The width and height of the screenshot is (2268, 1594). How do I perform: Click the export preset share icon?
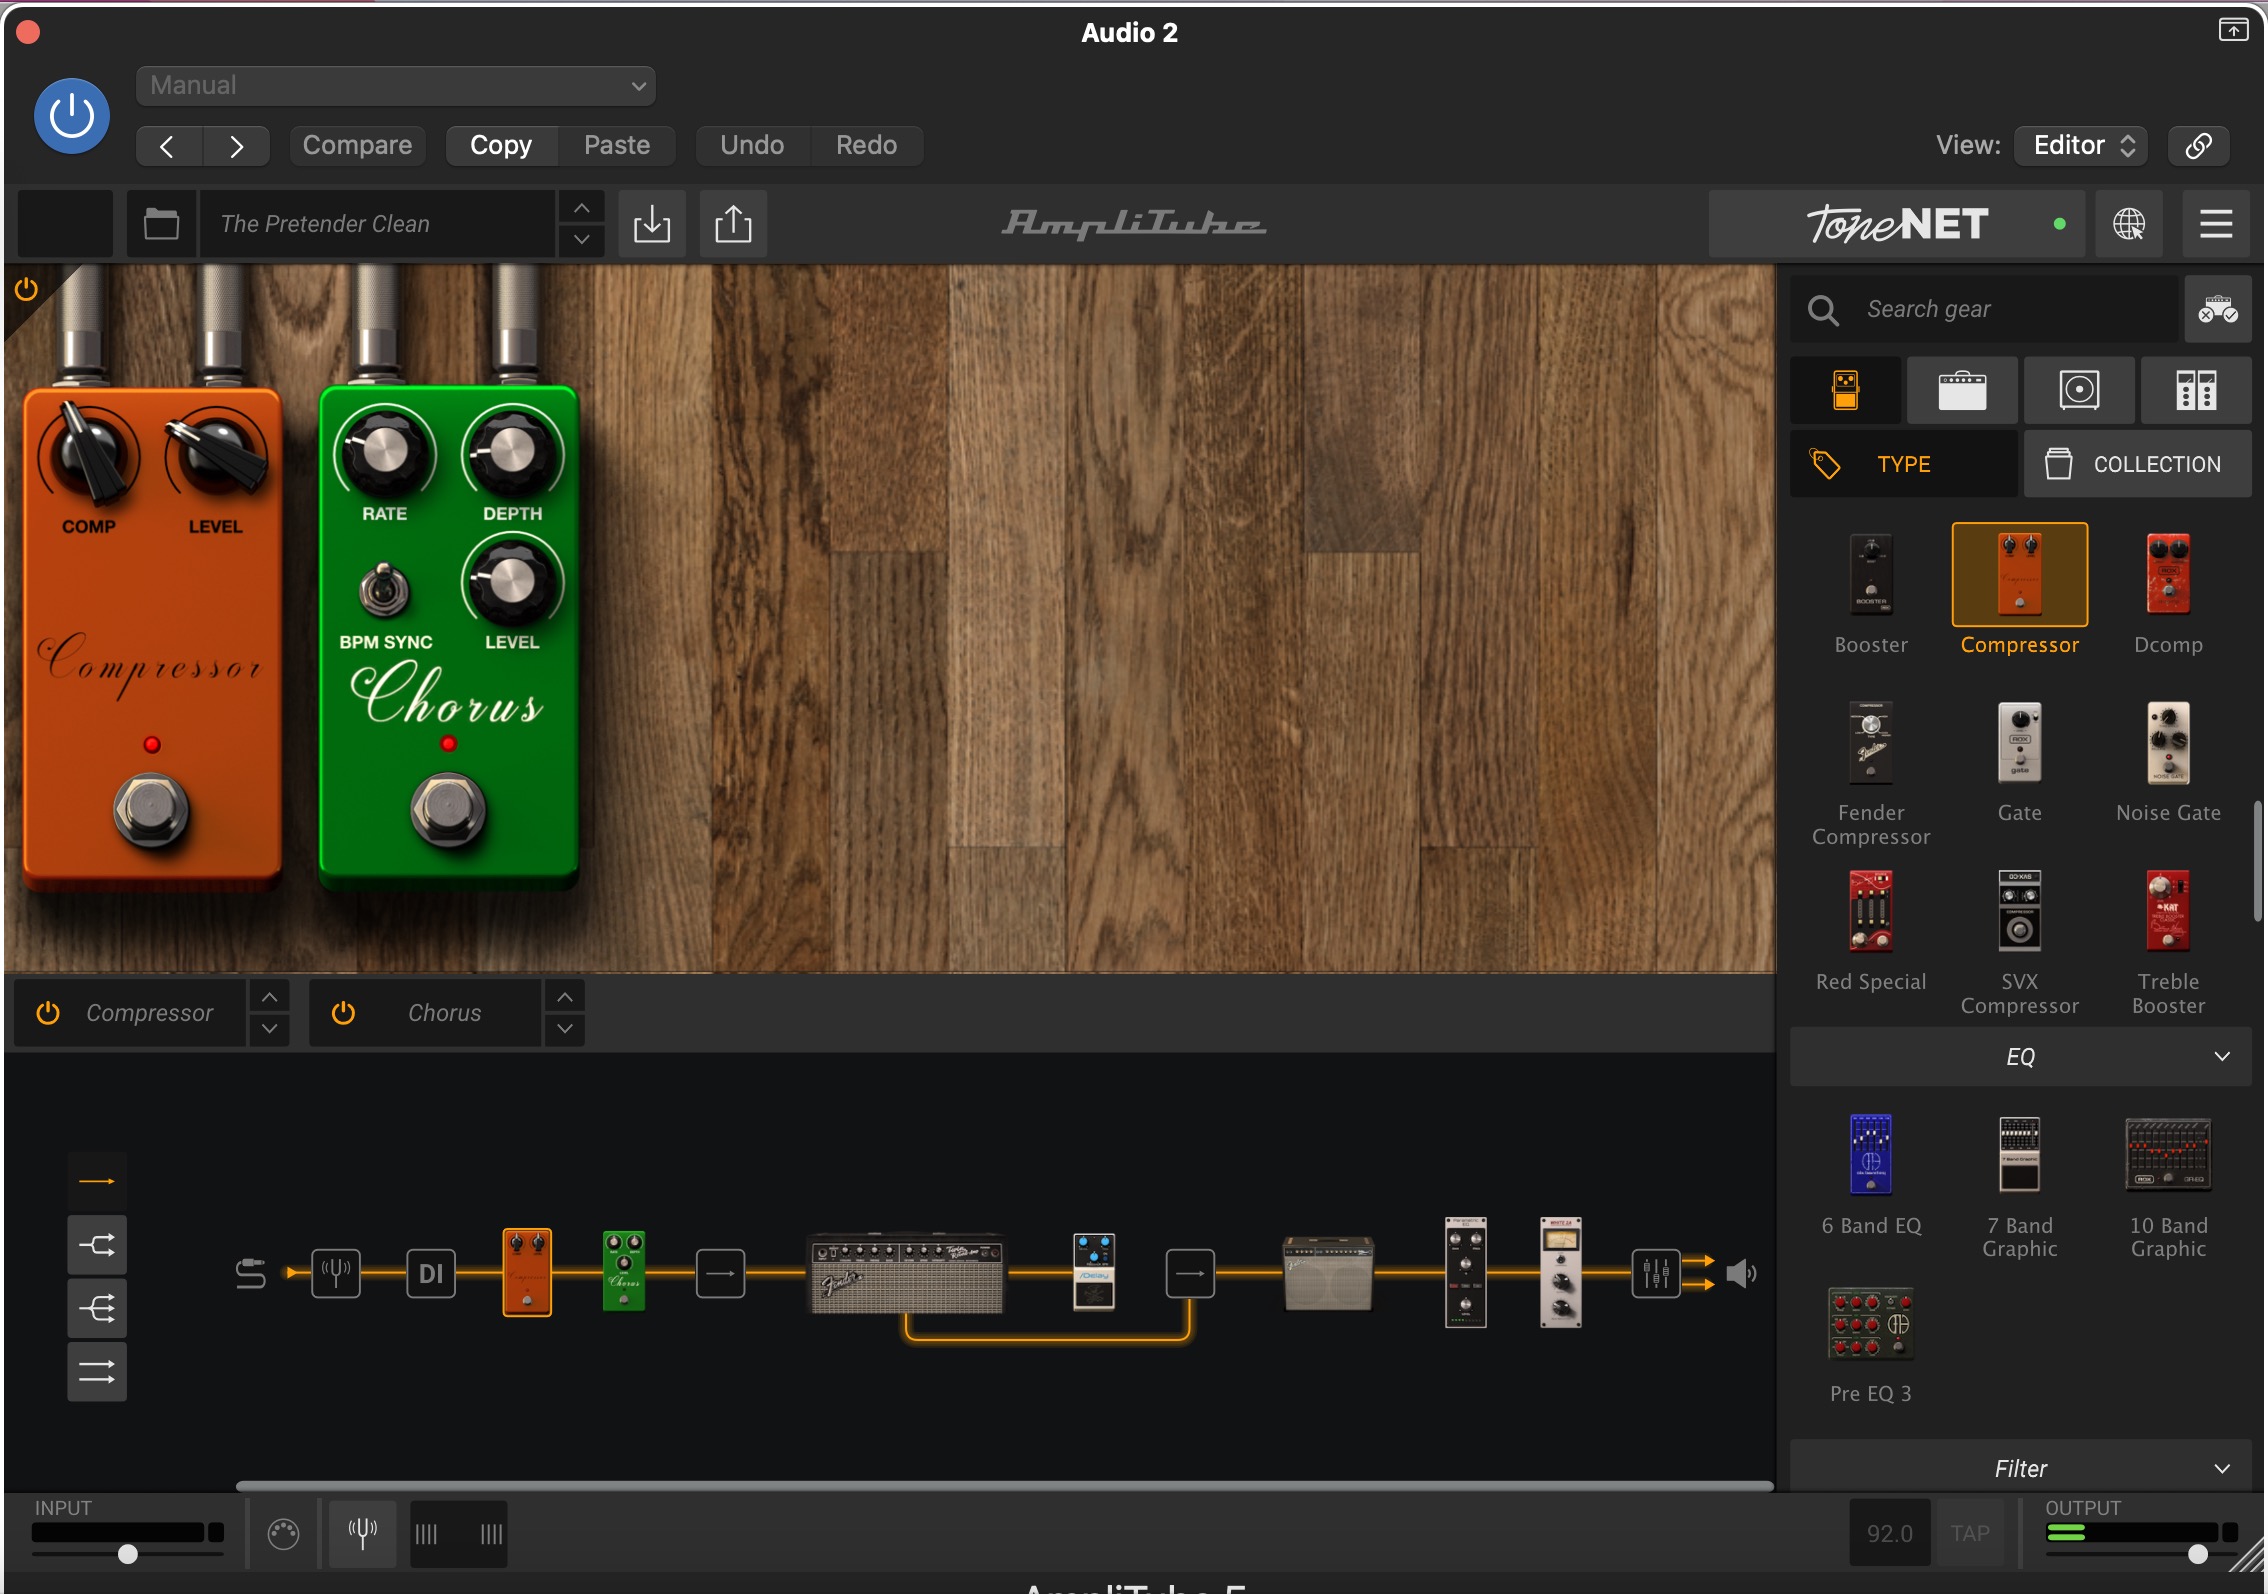pos(733,224)
